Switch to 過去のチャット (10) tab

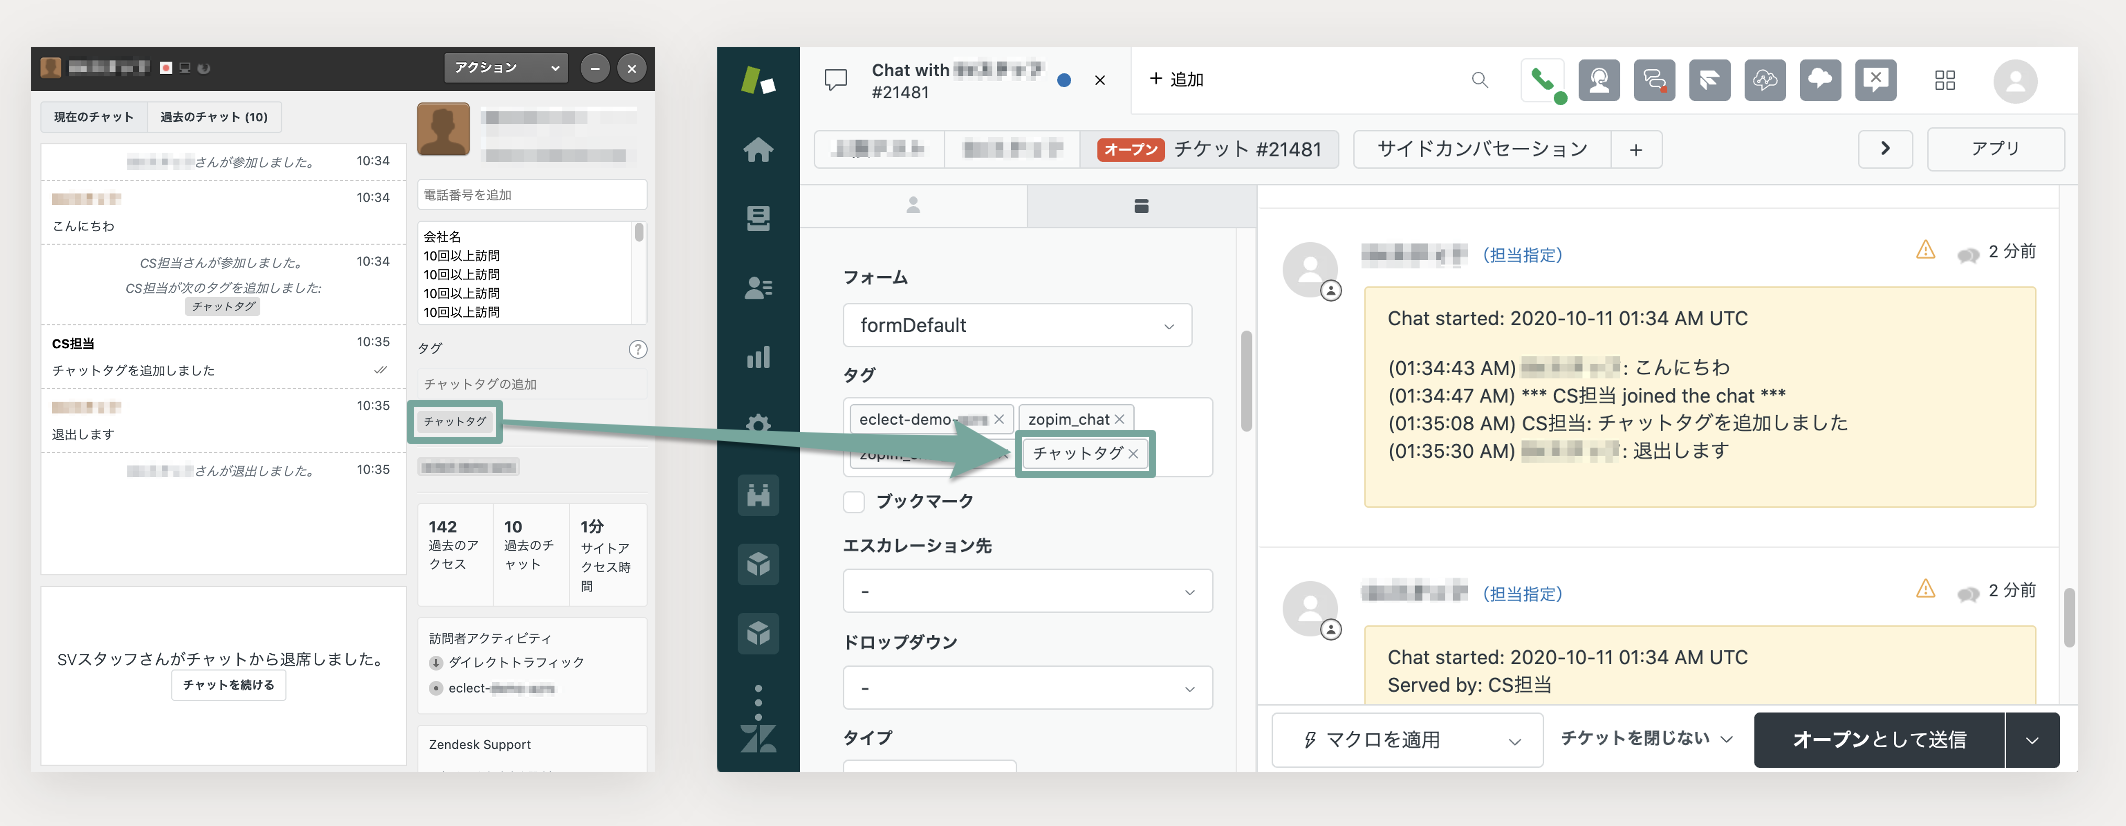click(x=214, y=117)
